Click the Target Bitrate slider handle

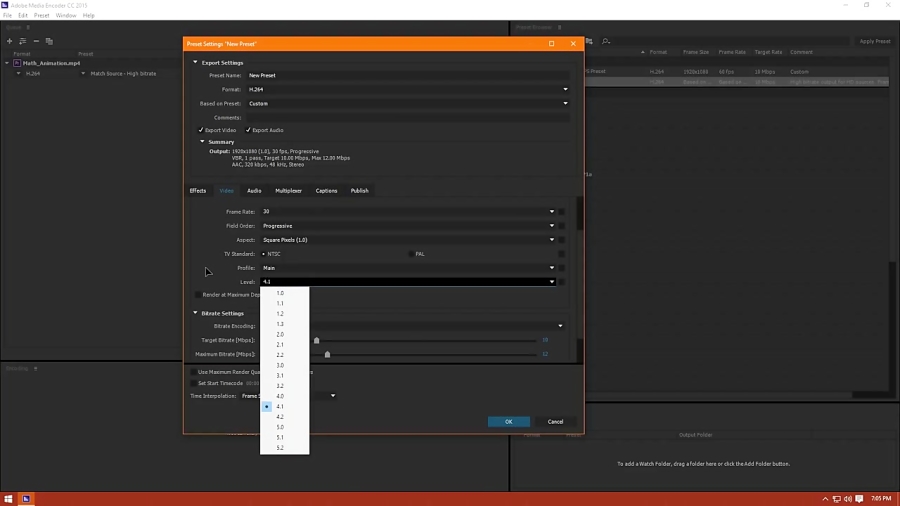coord(316,340)
